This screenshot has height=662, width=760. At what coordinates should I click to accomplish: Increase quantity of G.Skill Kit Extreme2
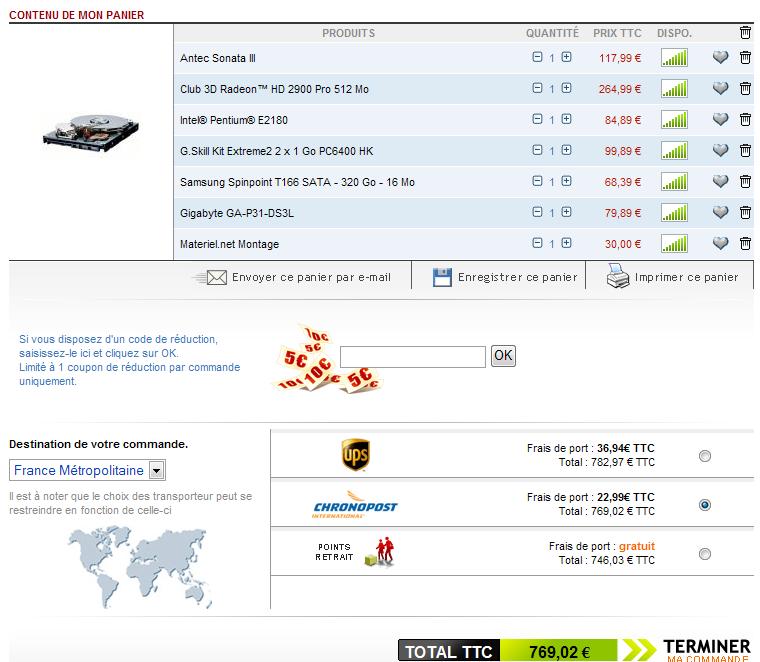point(566,150)
